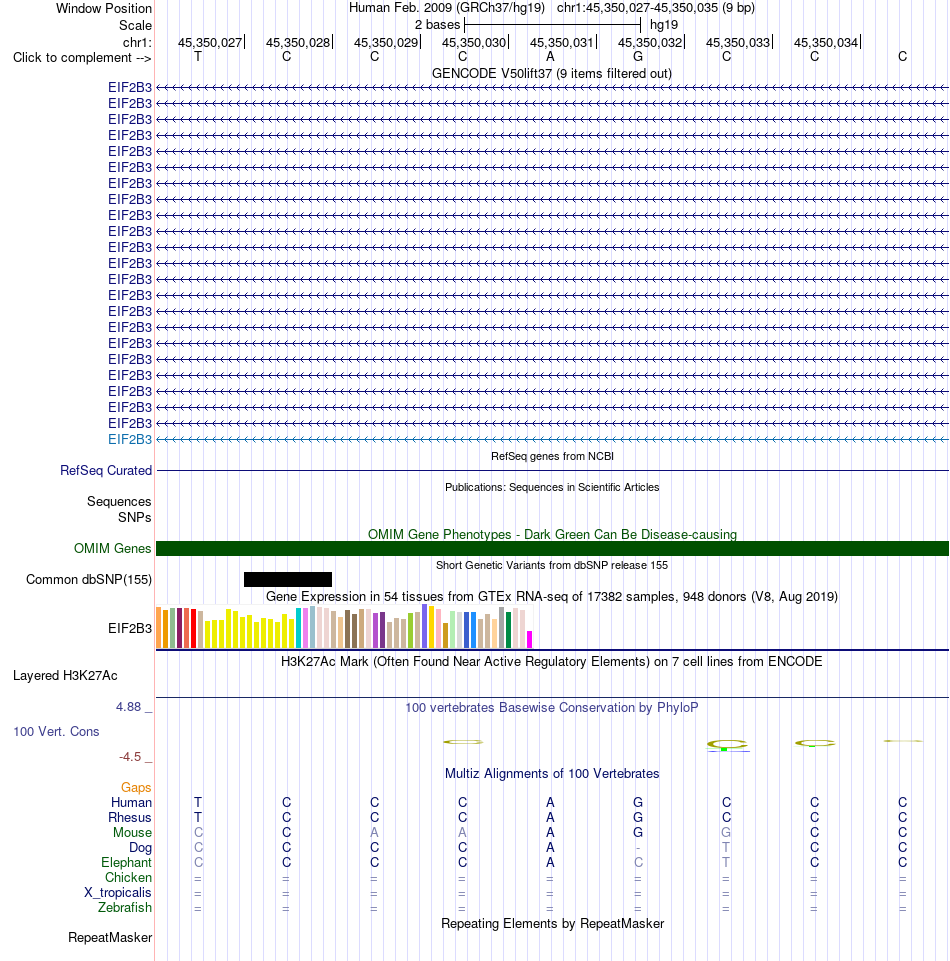Image resolution: width=950 pixels, height=961 pixels.
Task: Click the X_tropicalis alignment row label
Action: [118, 892]
